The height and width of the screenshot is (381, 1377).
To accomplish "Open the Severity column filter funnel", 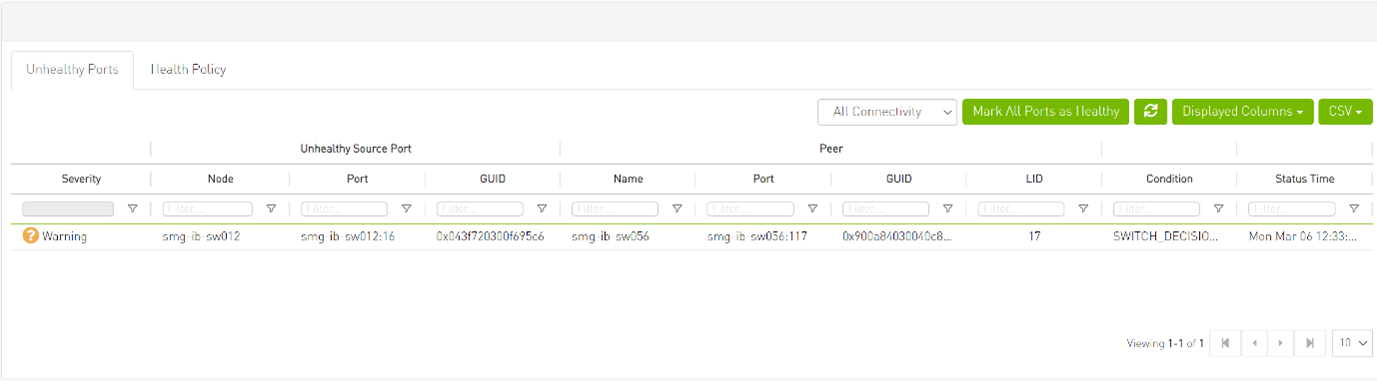I will click(132, 209).
